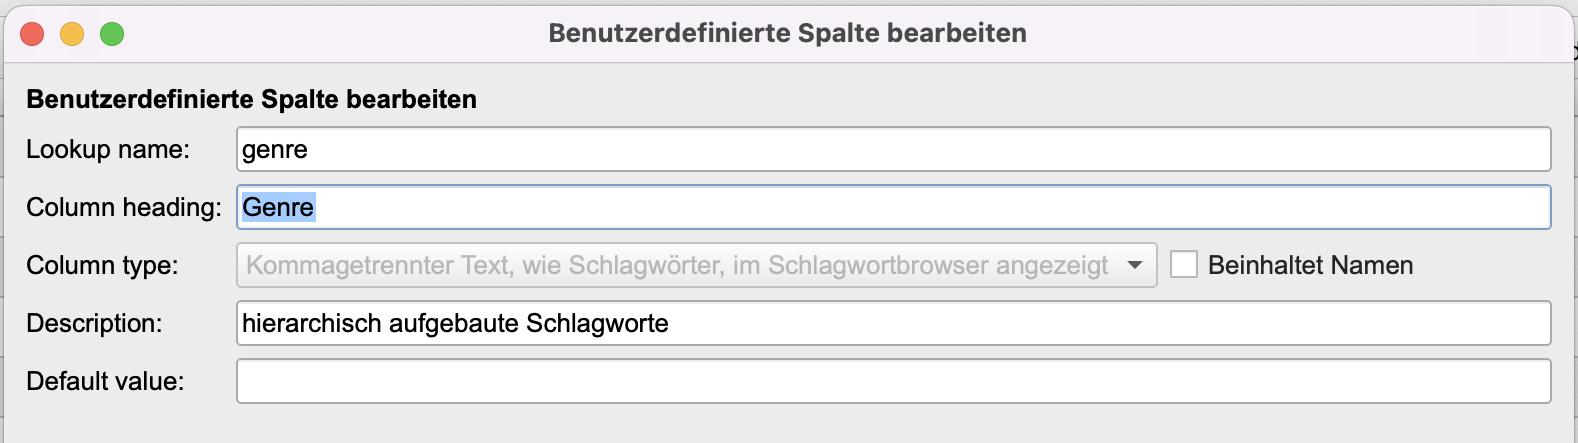
Task: Click the Lookup name input field
Action: click(893, 150)
